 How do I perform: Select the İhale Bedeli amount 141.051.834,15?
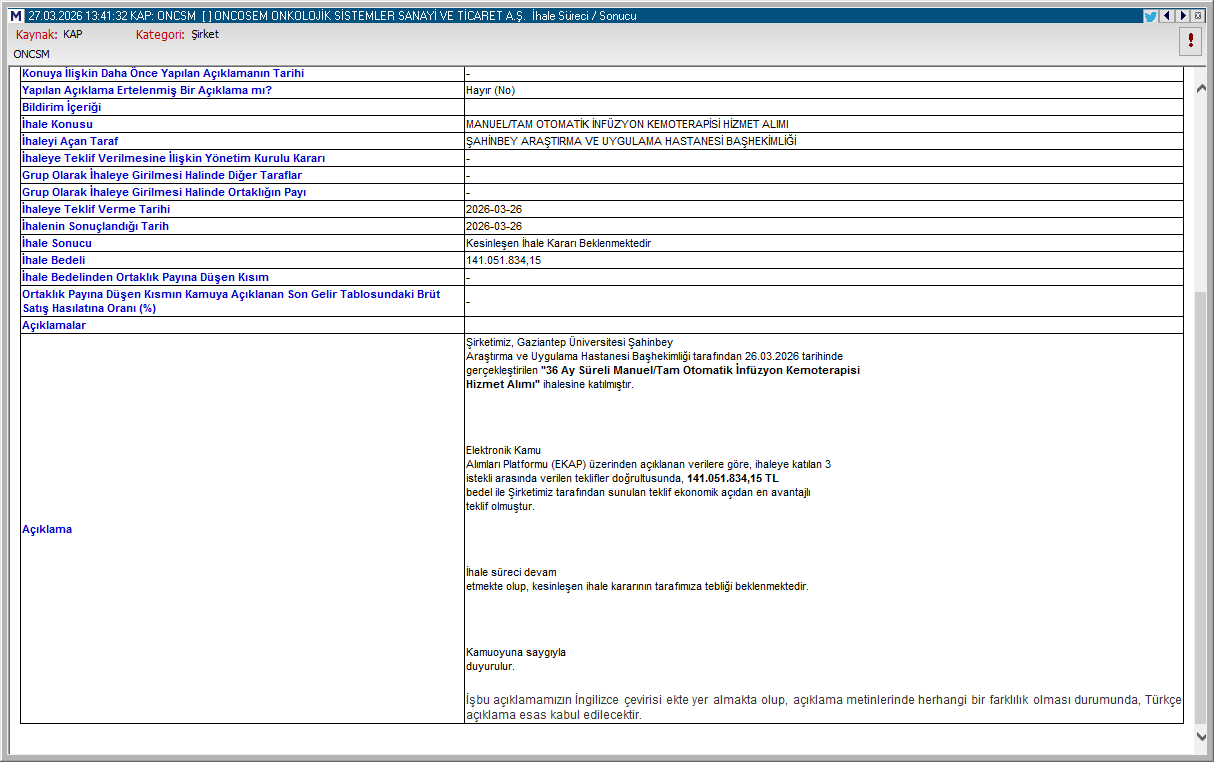pos(503,260)
